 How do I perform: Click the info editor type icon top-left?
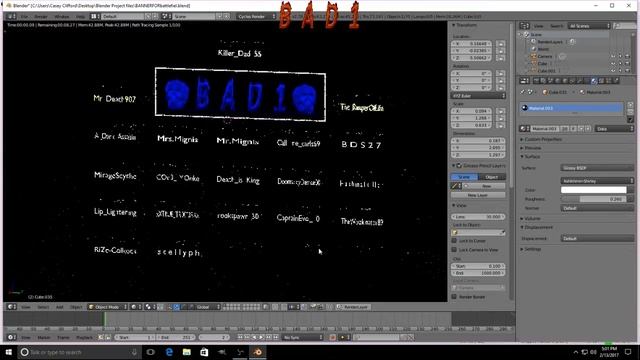point(12,16)
